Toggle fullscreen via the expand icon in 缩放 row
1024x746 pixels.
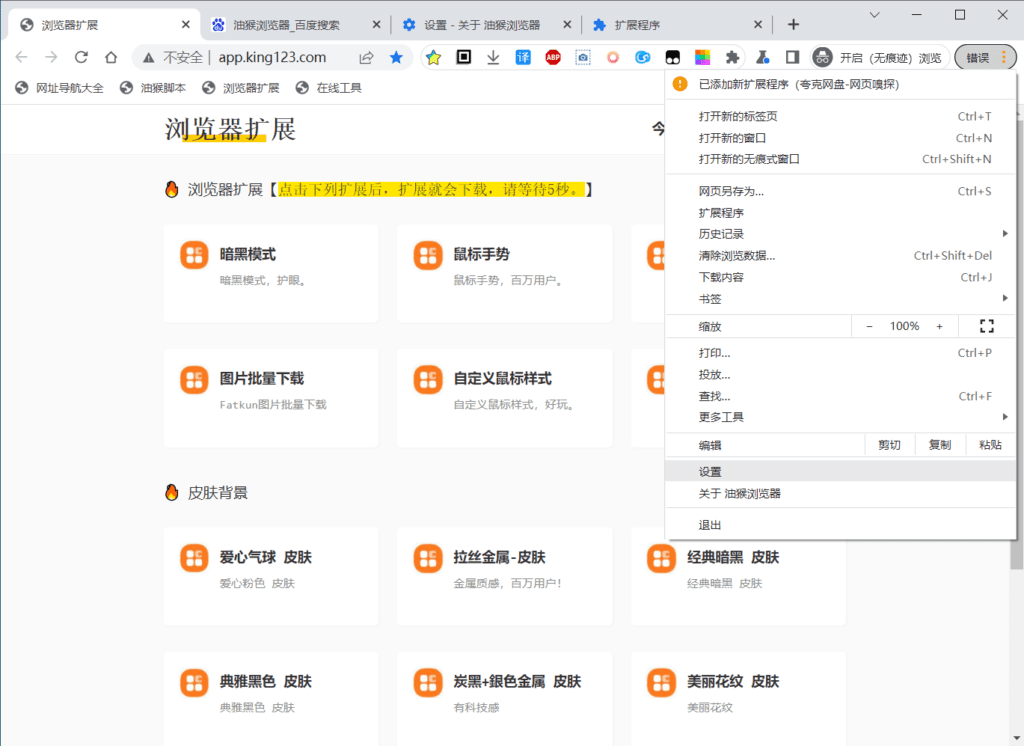(987, 325)
